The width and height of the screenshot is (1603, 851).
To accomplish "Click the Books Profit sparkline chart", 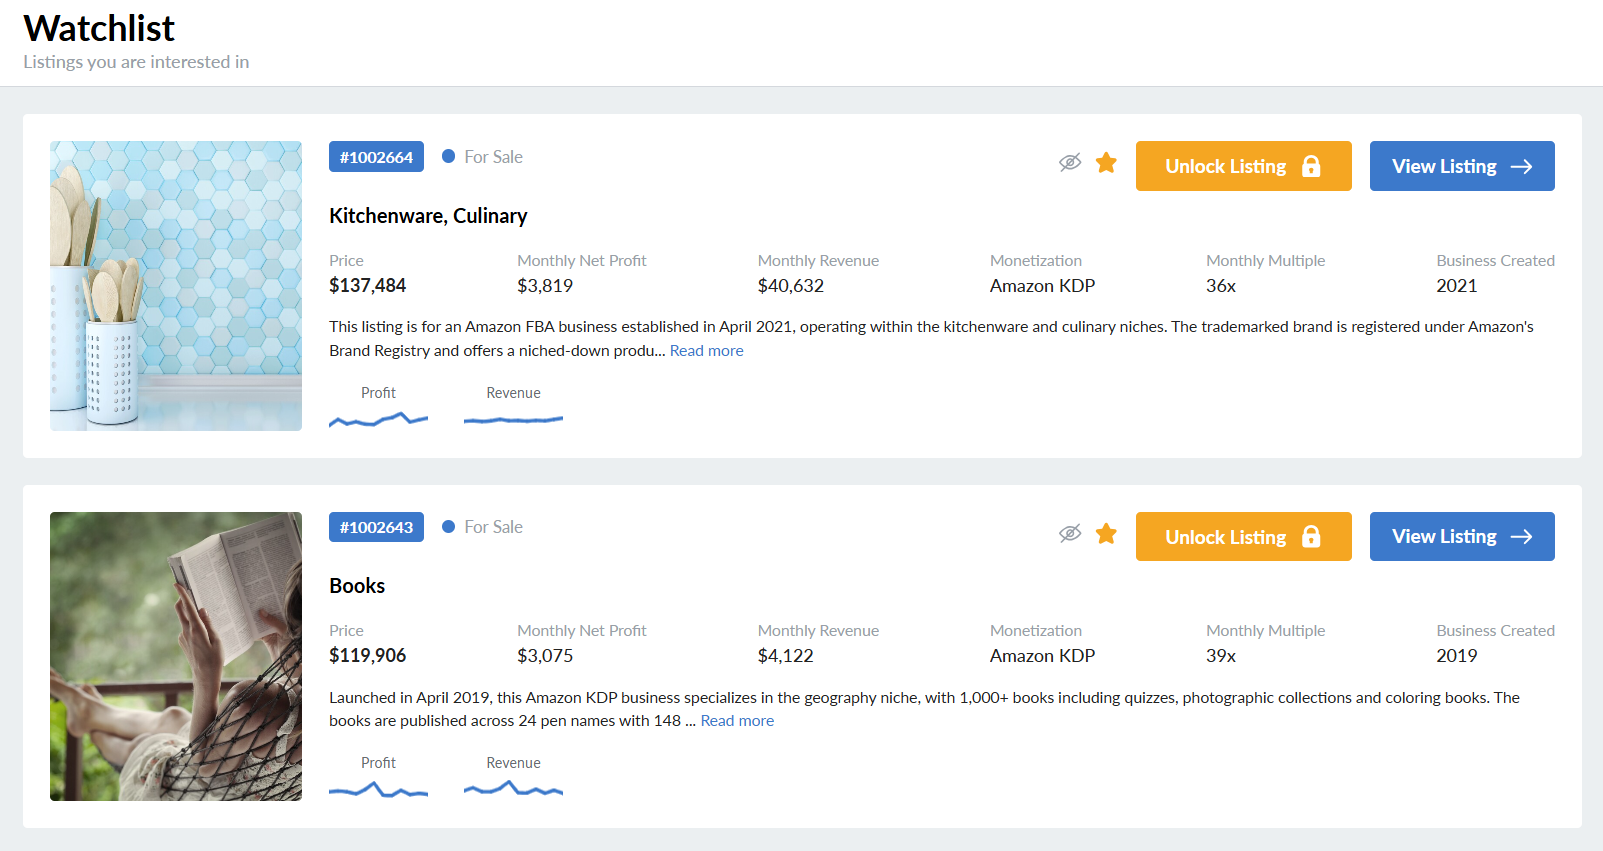I will point(378,790).
